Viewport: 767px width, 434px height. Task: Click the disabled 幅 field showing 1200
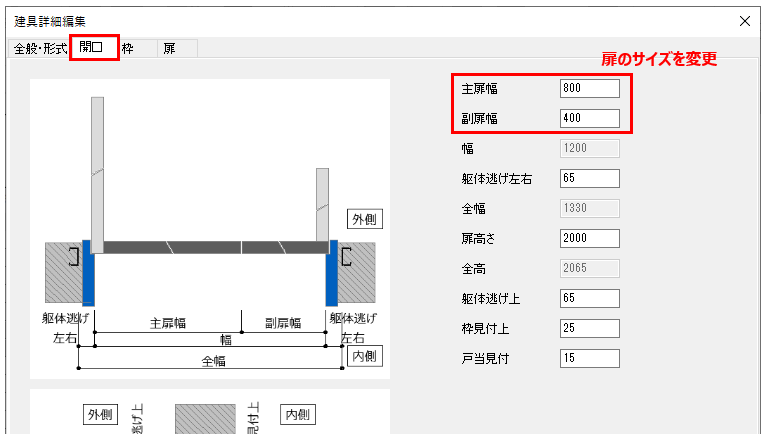pyautogui.click(x=589, y=148)
